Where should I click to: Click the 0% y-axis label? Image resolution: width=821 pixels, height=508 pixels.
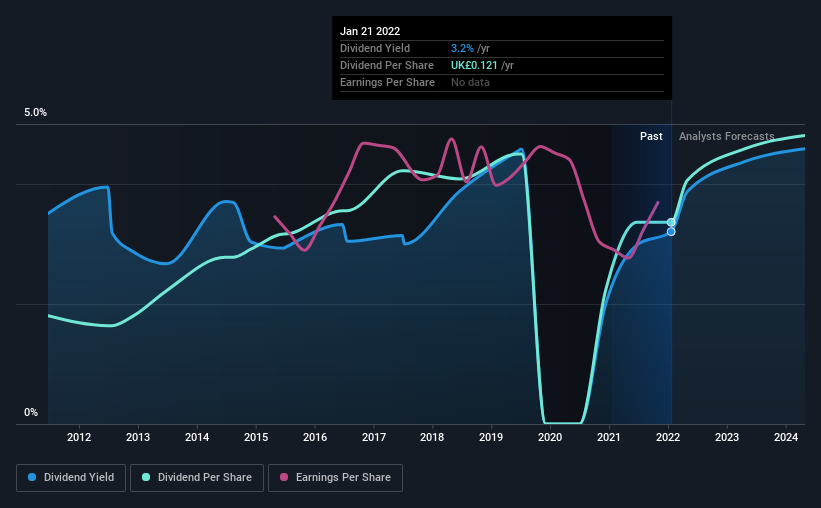pos(31,413)
